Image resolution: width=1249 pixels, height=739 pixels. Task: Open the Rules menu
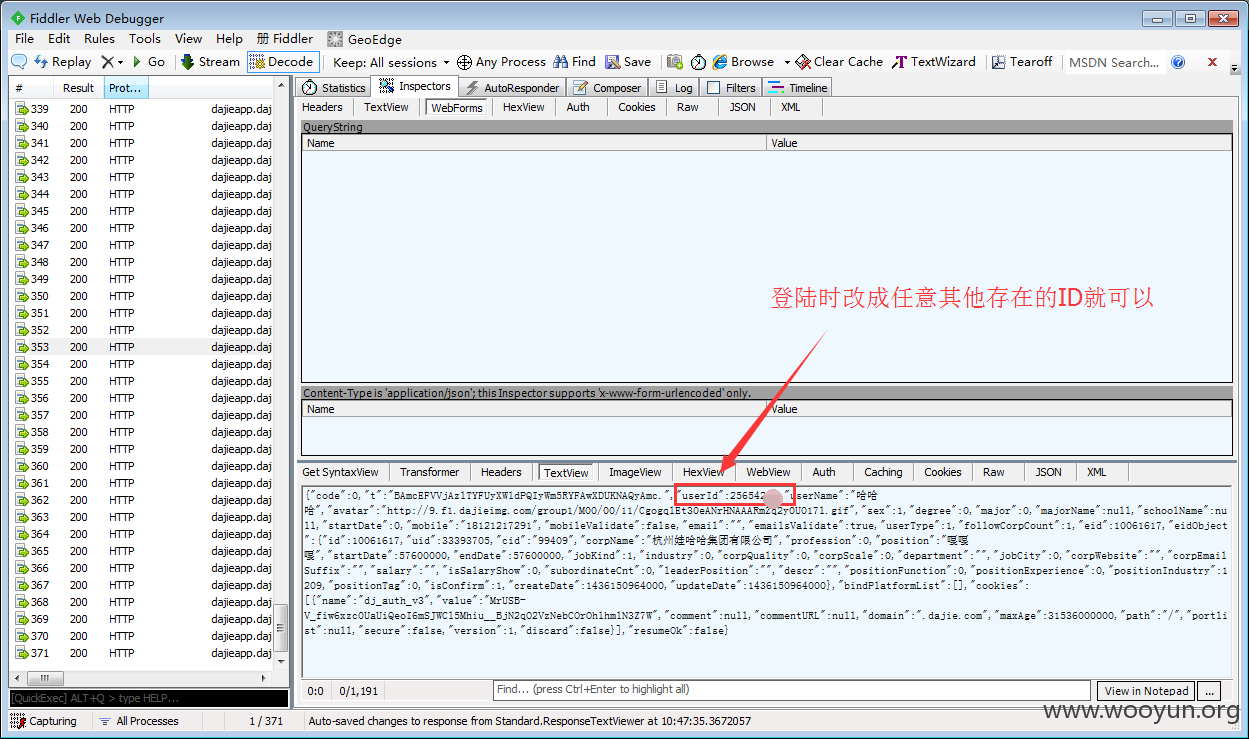point(99,39)
